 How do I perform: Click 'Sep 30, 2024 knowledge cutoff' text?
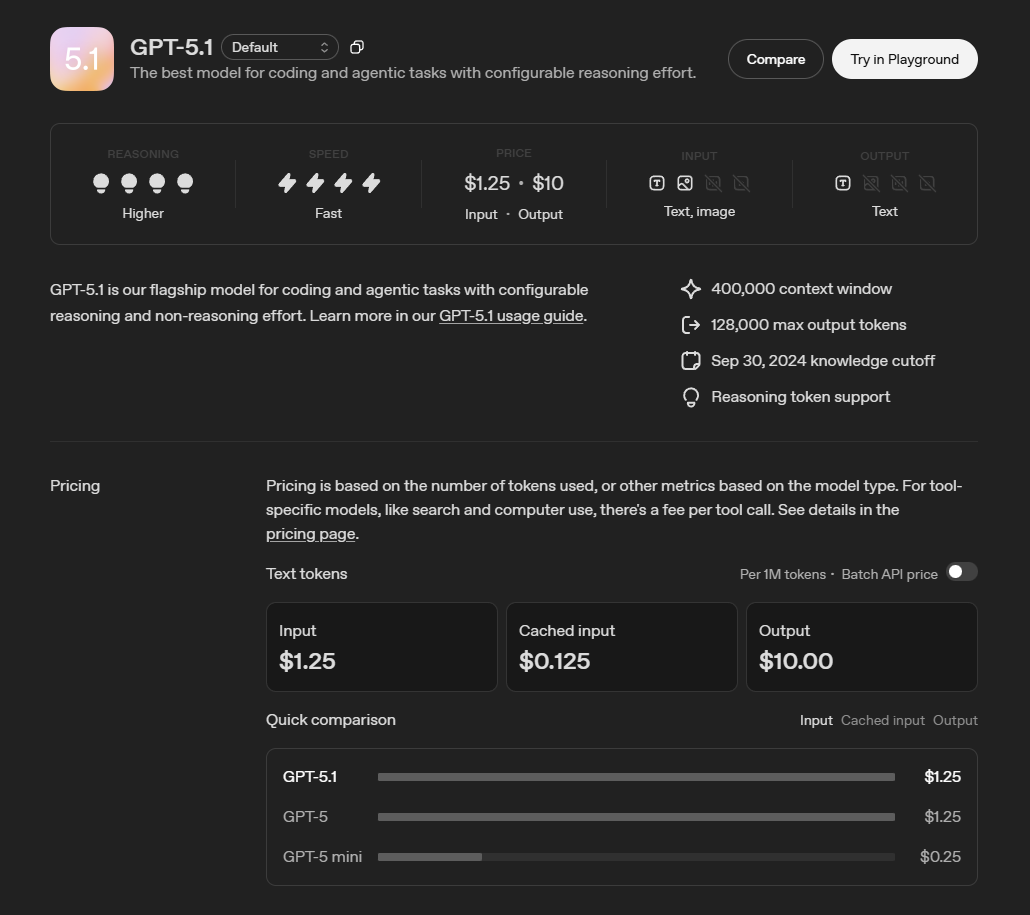(823, 361)
